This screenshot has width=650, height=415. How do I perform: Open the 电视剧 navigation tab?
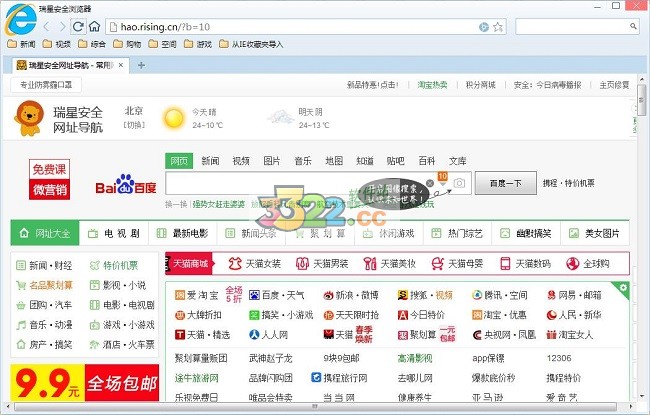point(114,233)
